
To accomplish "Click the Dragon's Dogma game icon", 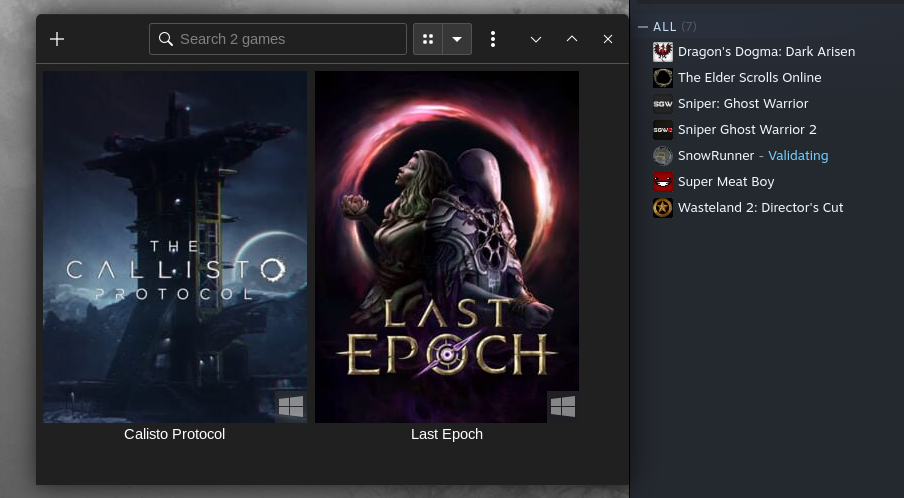I will (663, 52).
